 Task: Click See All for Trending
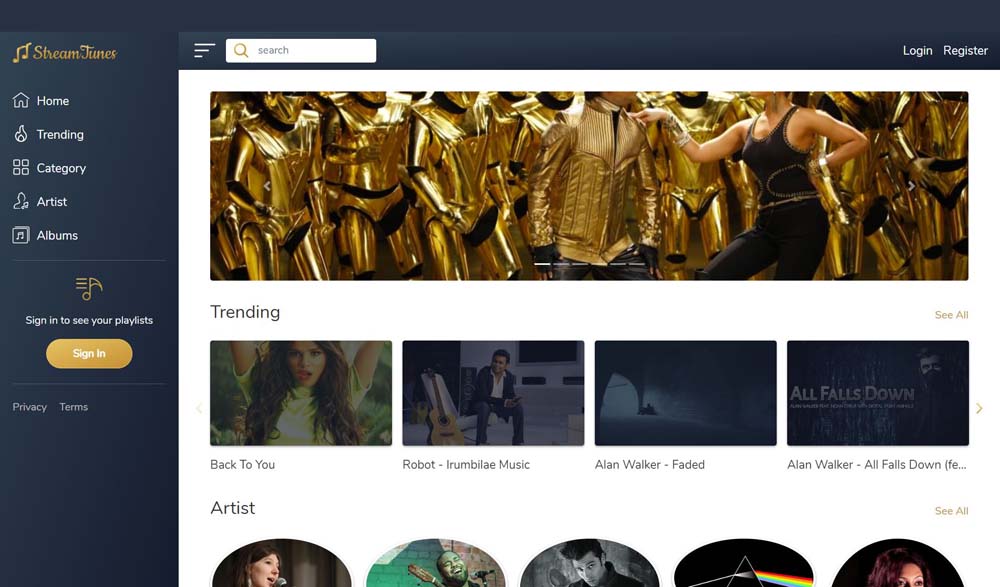coord(951,315)
